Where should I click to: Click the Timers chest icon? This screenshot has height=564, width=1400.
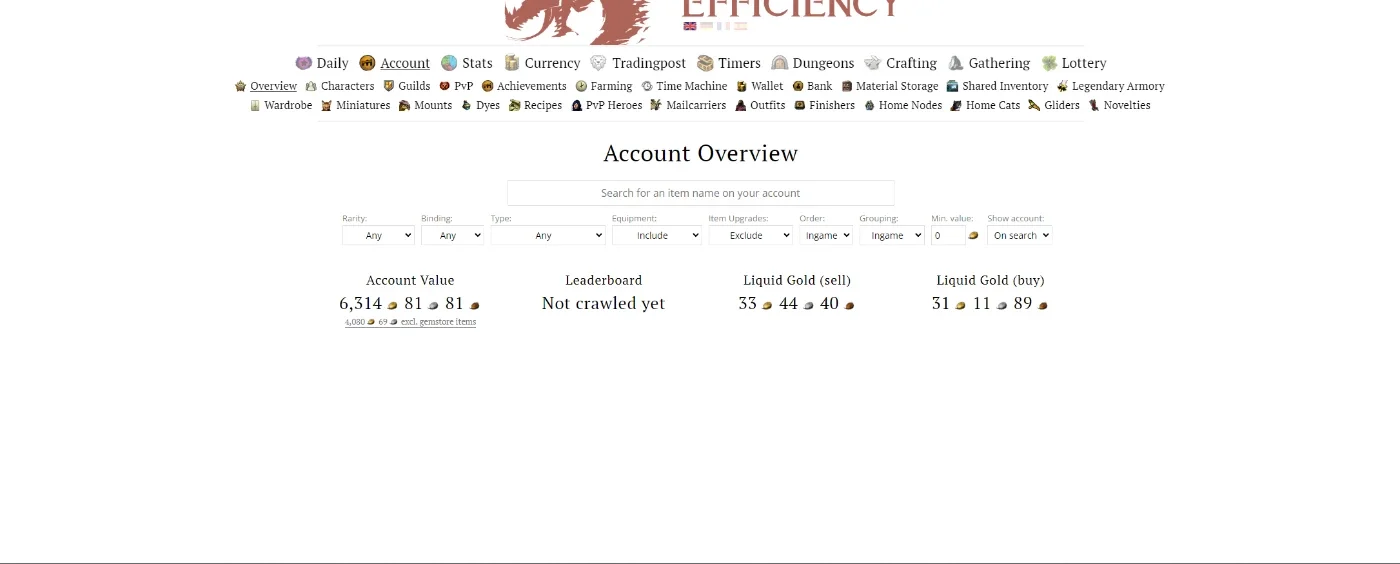tap(705, 63)
